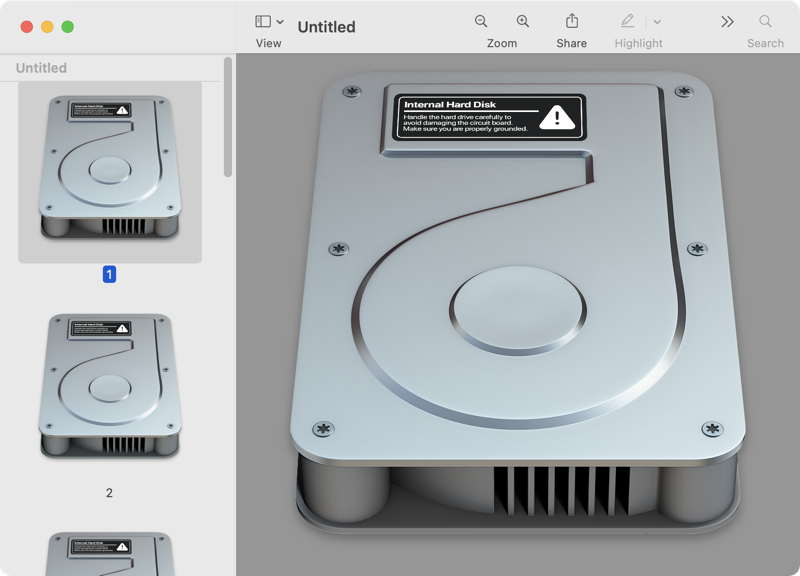Image resolution: width=800 pixels, height=576 pixels.
Task: Click the zoom out magnifier icon
Action: click(481, 21)
